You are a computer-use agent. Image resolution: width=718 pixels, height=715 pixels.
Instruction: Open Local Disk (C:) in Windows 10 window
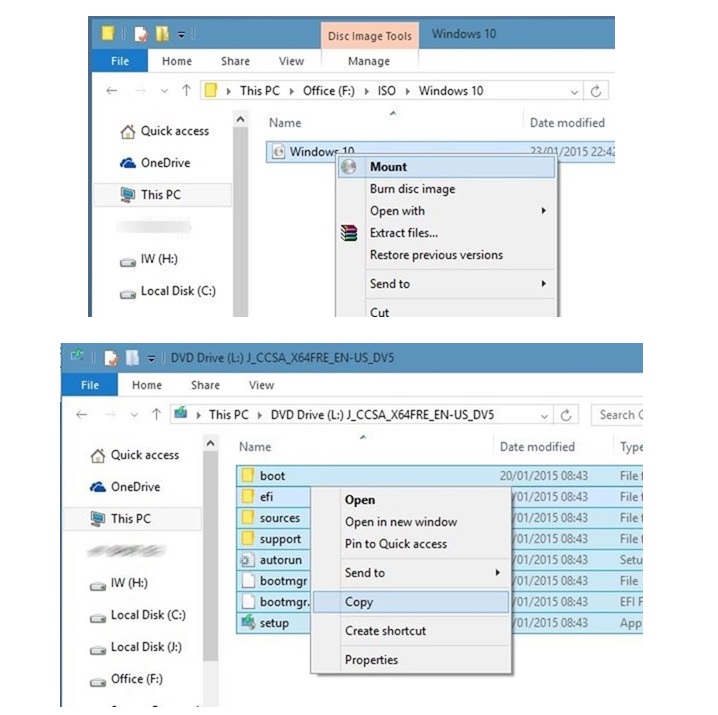point(168,291)
